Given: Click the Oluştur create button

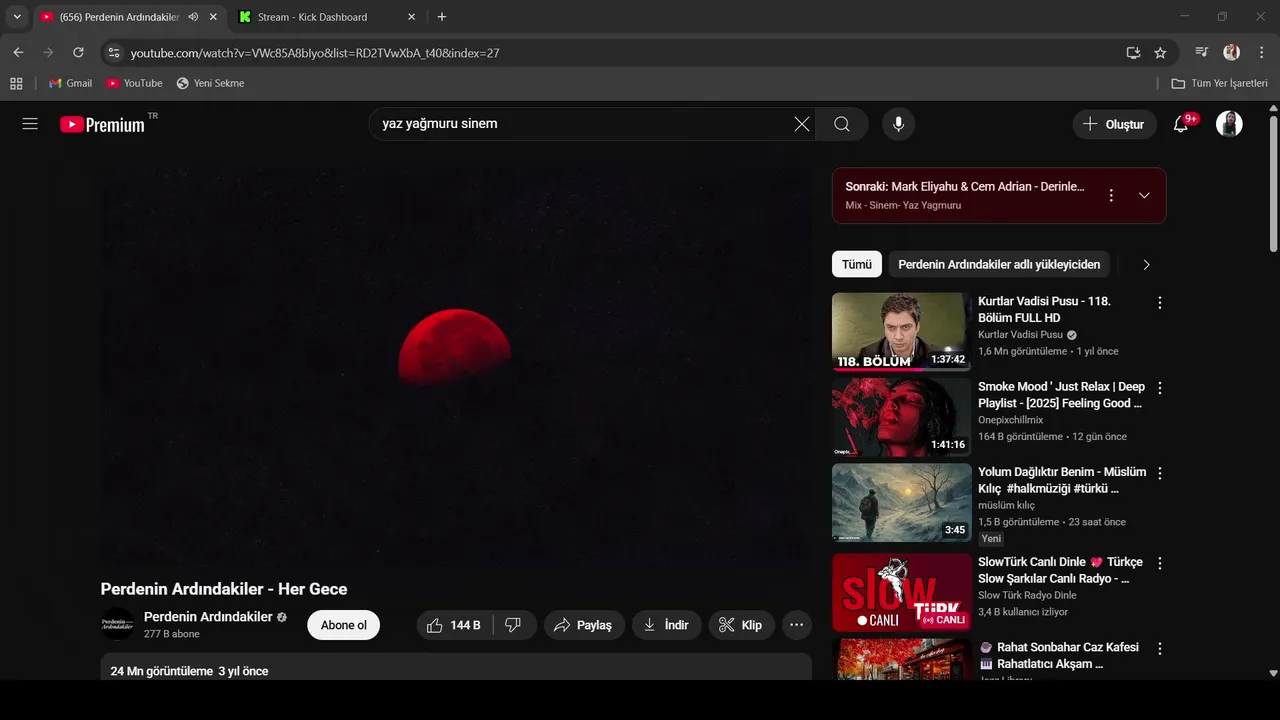Looking at the screenshot, I should [x=1115, y=124].
